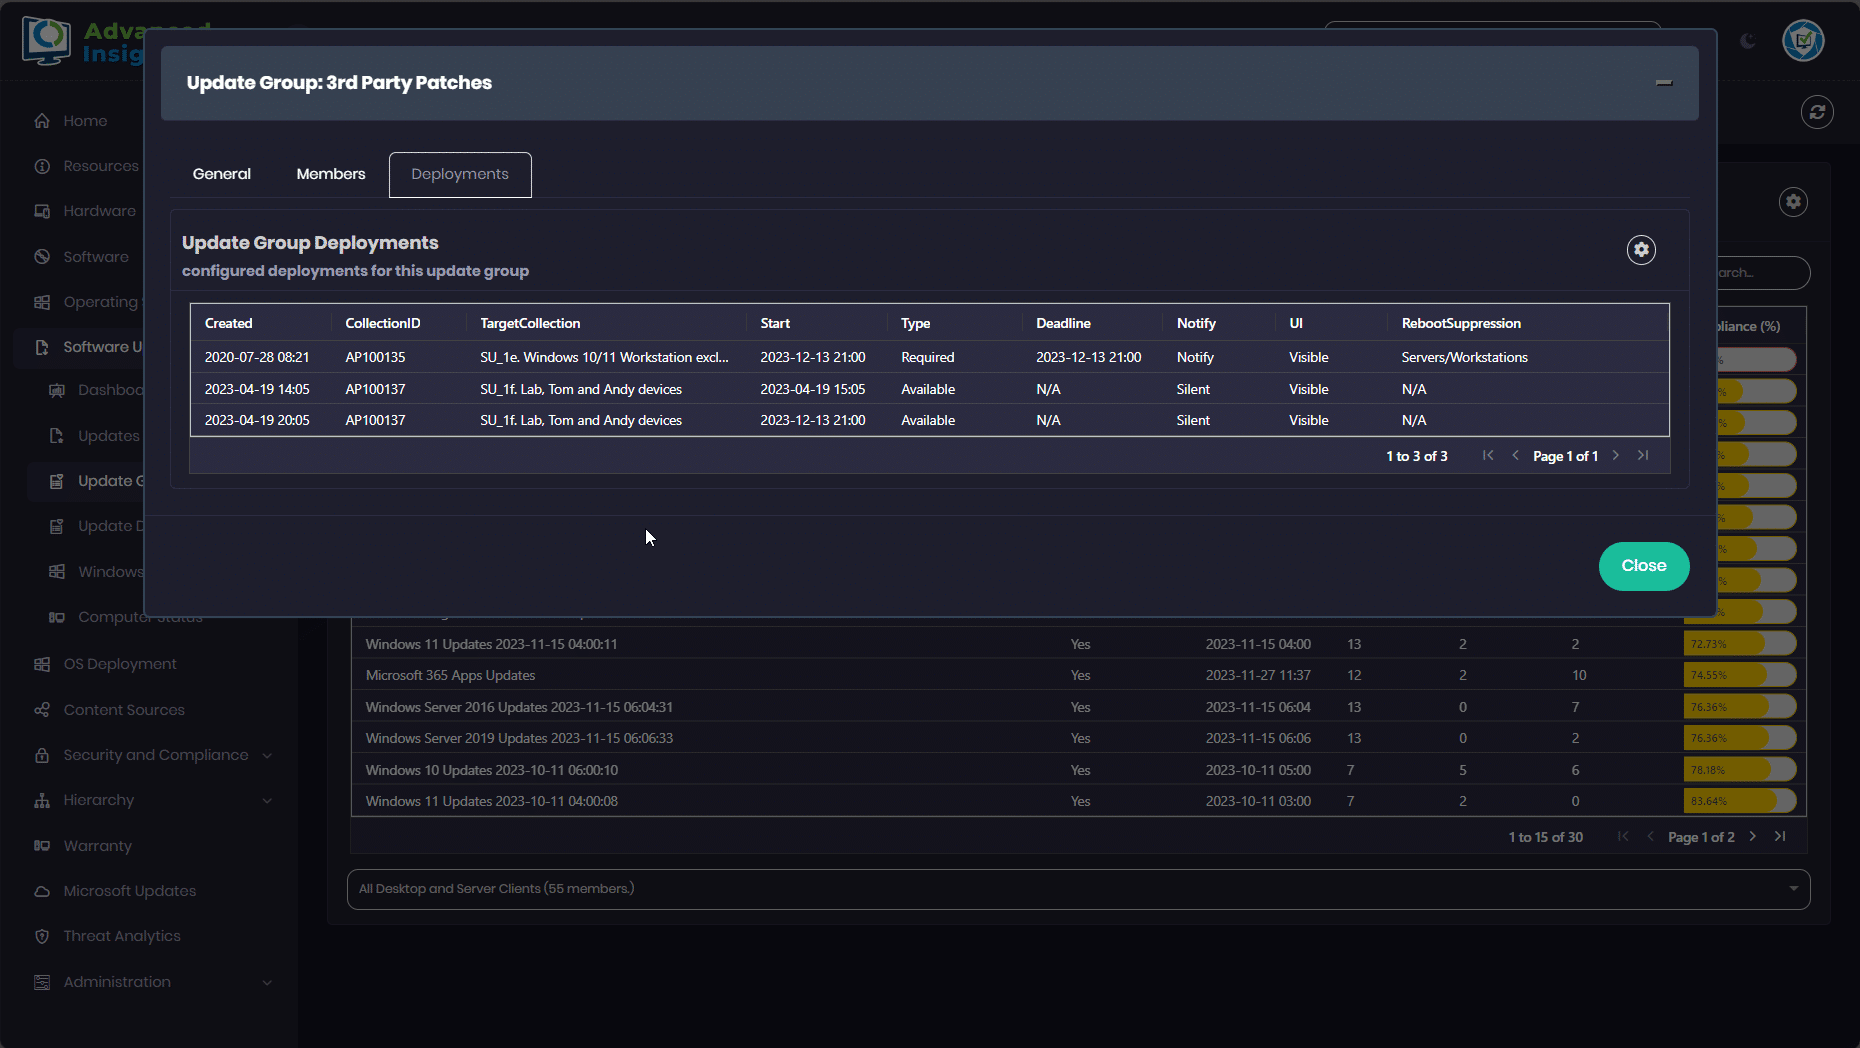Click the Warranty sidebar icon
Screen dimensions: 1860x1048
click(x=42, y=846)
